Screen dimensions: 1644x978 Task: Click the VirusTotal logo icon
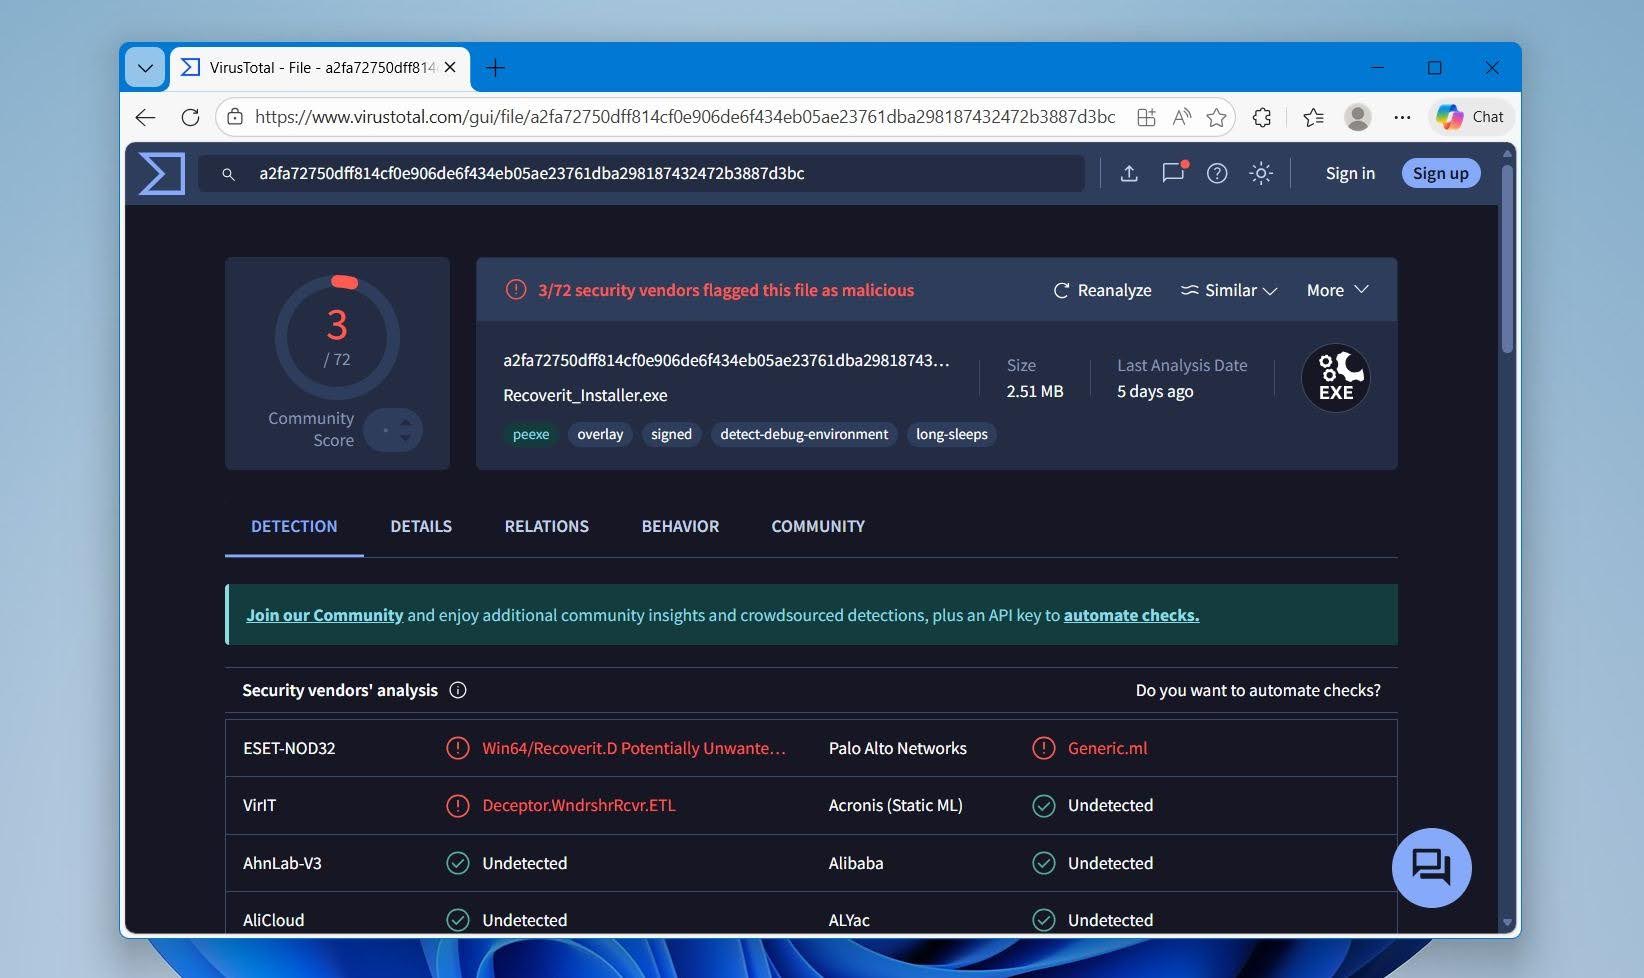(x=161, y=173)
